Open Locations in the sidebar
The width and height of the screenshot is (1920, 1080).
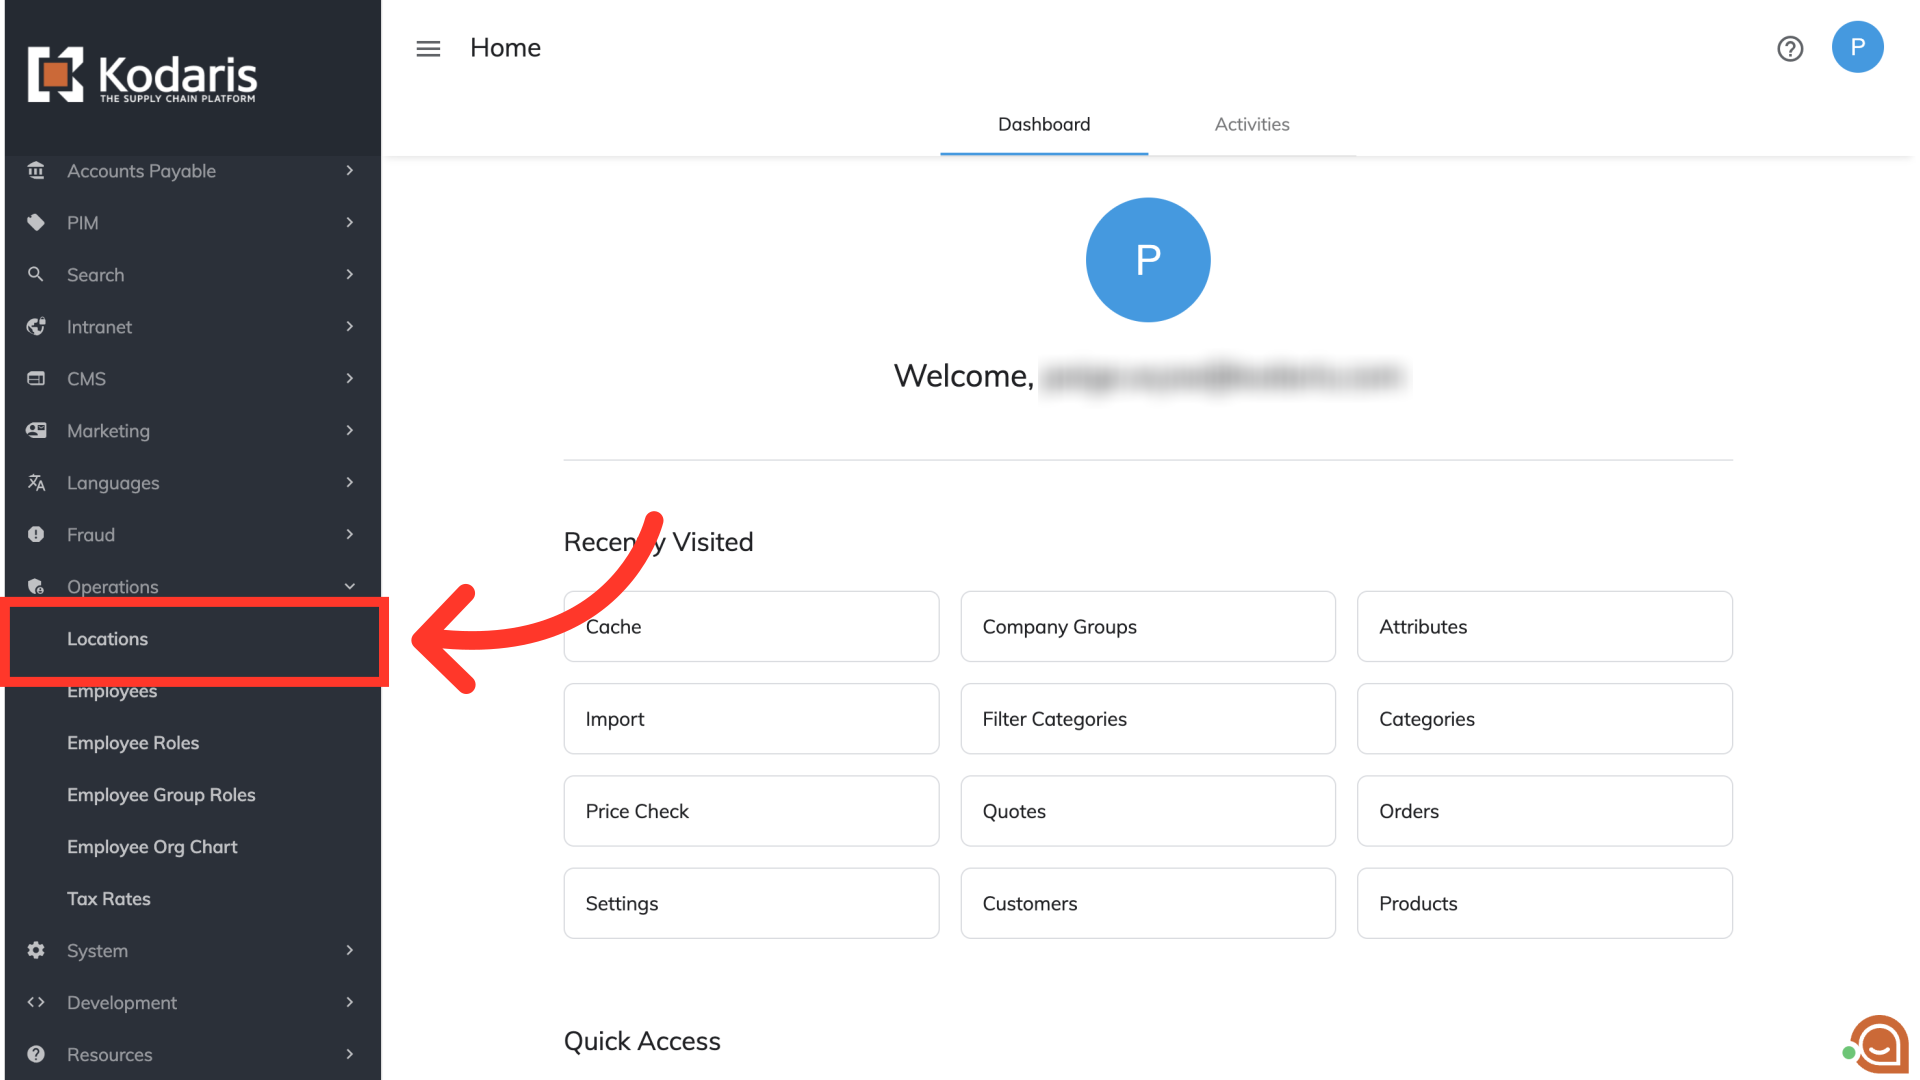[107, 639]
